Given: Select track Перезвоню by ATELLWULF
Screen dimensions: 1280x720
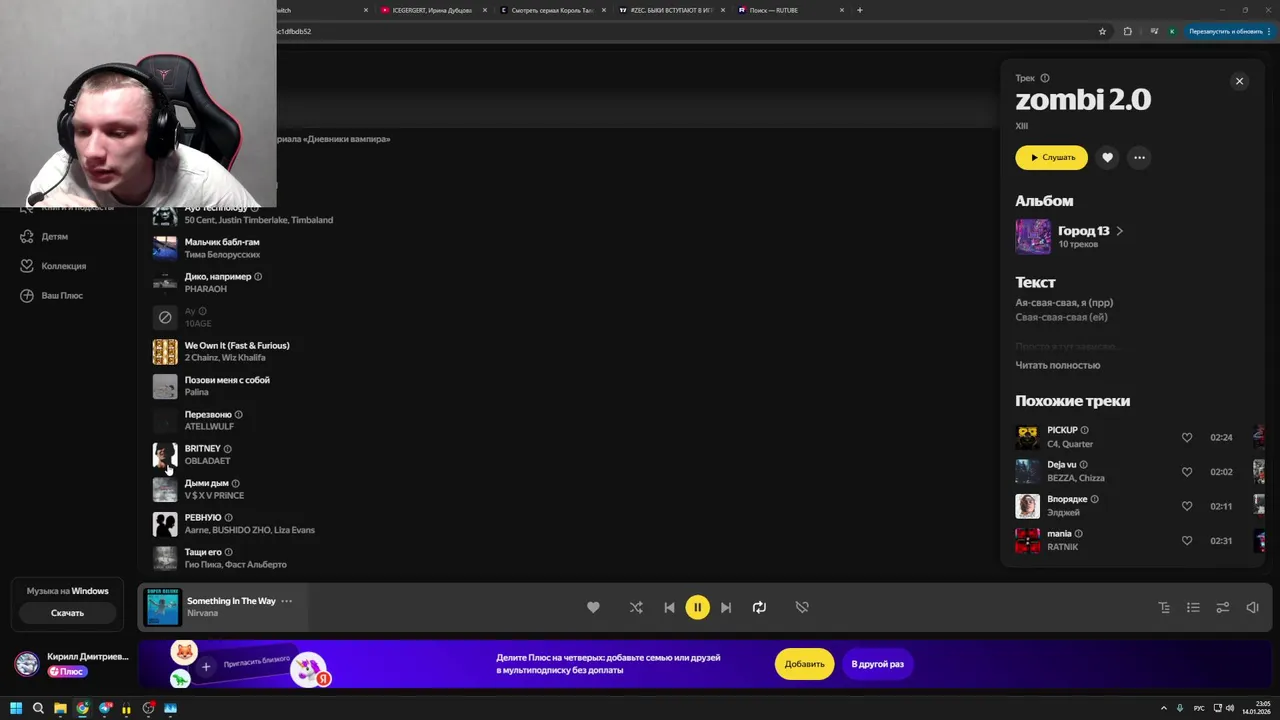Looking at the screenshot, I should [x=208, y=415].
